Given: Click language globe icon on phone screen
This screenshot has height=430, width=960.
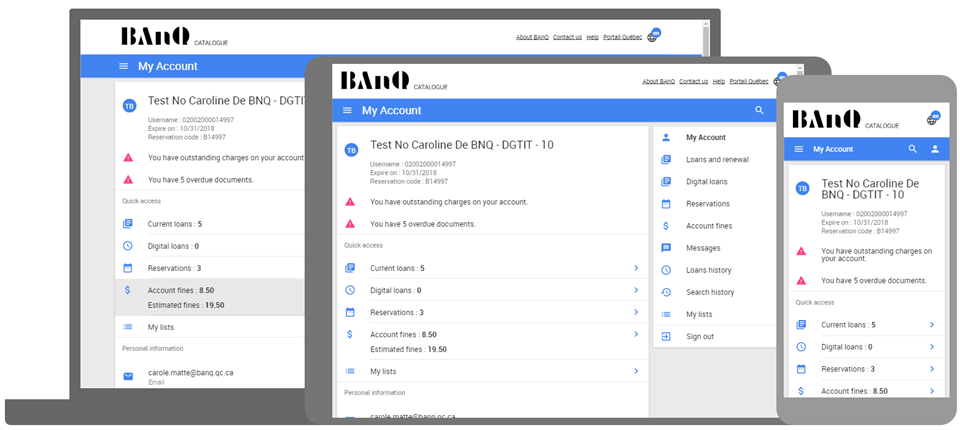Looking at the screenshot, I should (x=933, y=118).
